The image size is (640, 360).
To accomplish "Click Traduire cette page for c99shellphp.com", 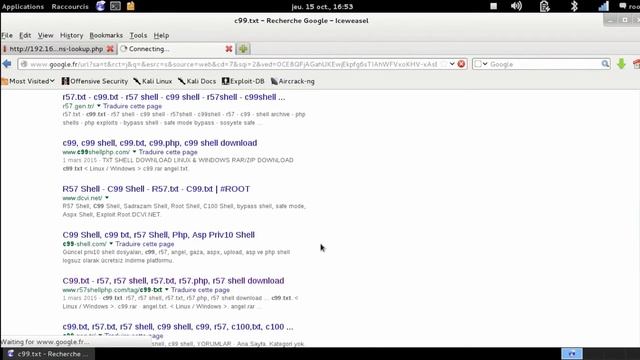I will [168, 152].
